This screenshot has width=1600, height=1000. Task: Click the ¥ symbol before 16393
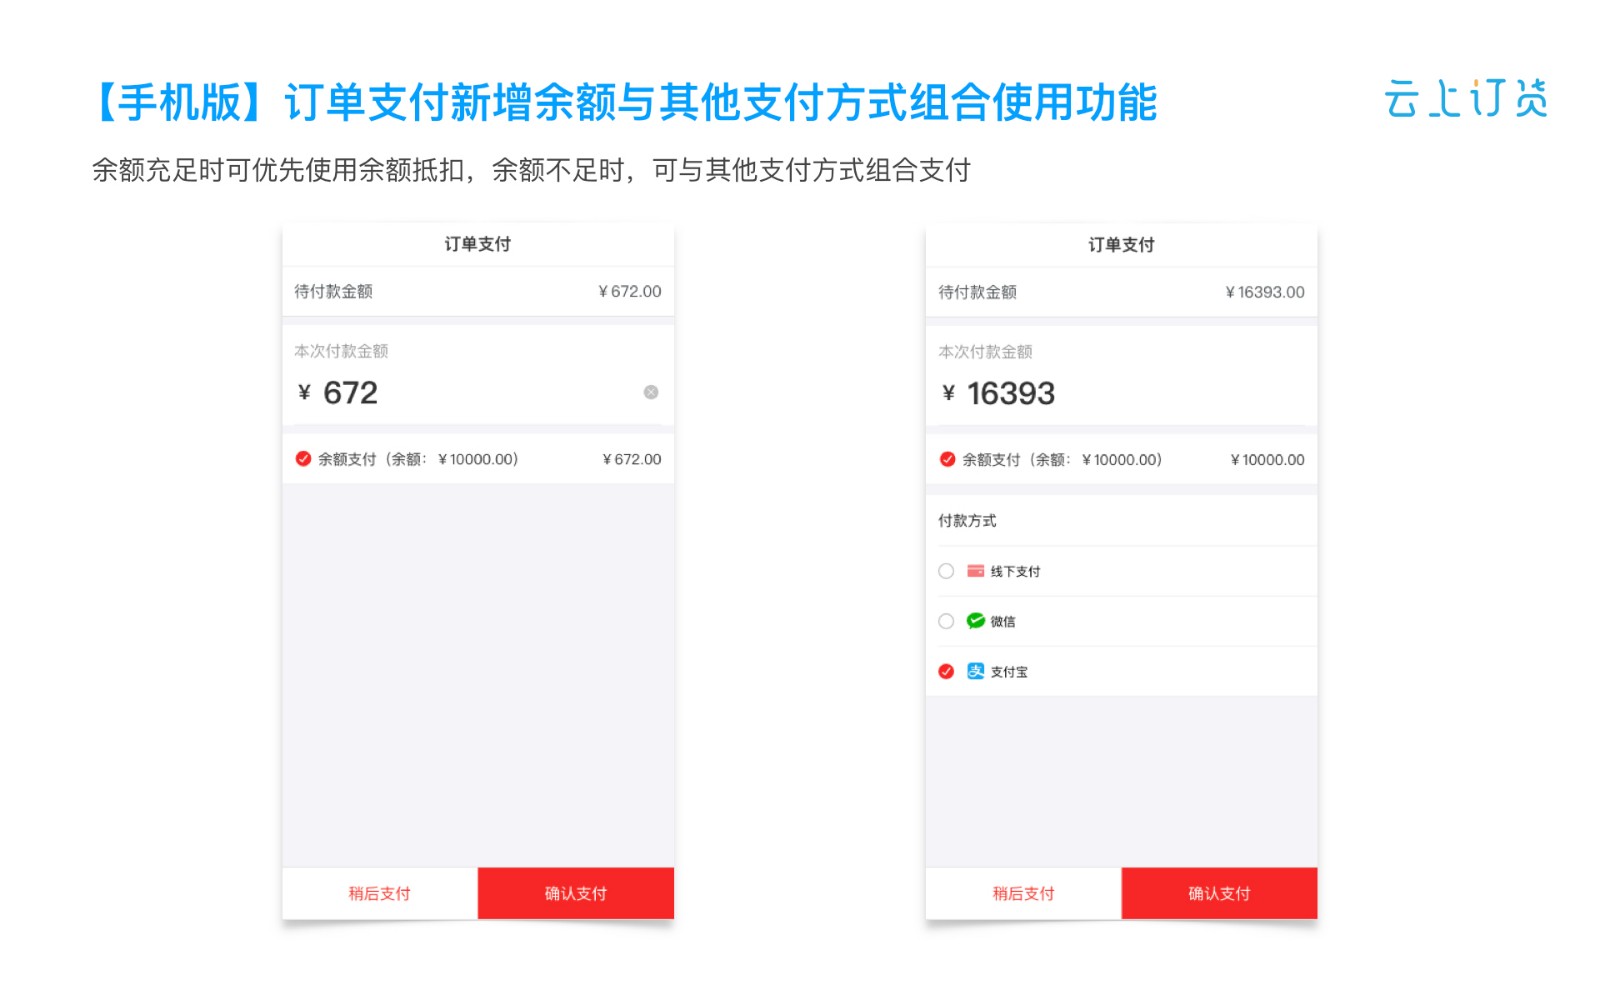tap(948, 393)
